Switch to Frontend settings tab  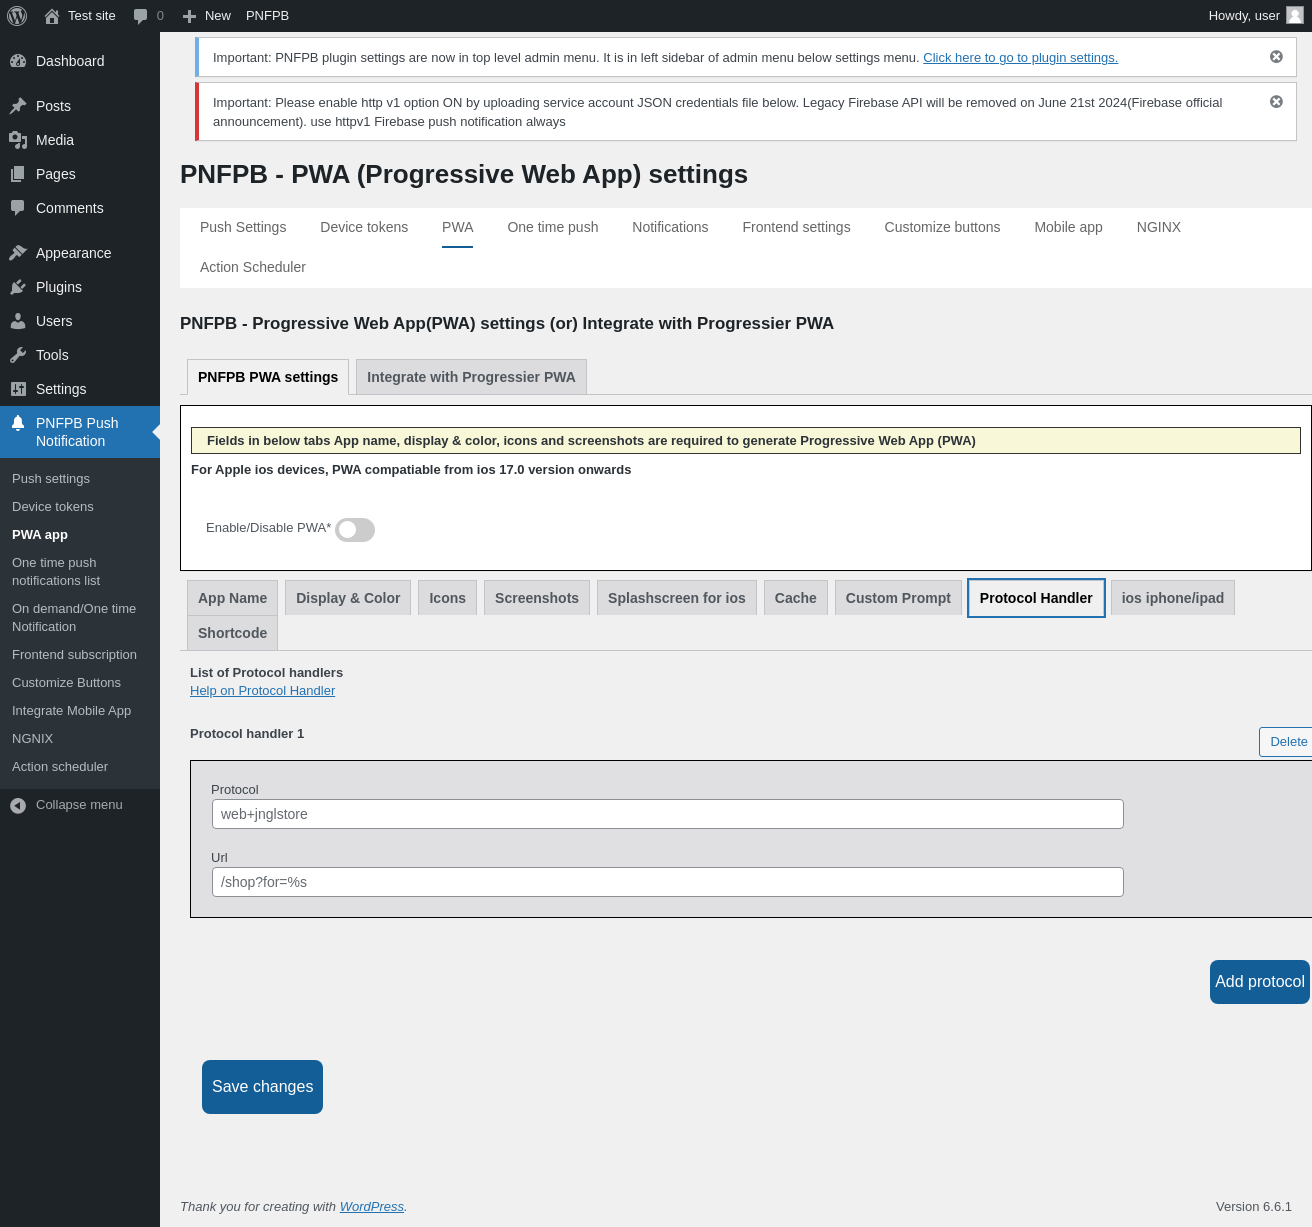(796, 227)
